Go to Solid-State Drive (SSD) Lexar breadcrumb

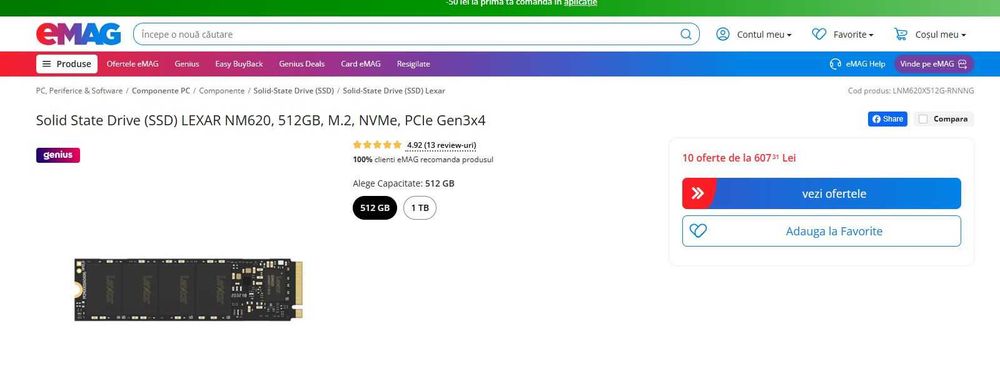pyautogui.click(x=393, y=91)
